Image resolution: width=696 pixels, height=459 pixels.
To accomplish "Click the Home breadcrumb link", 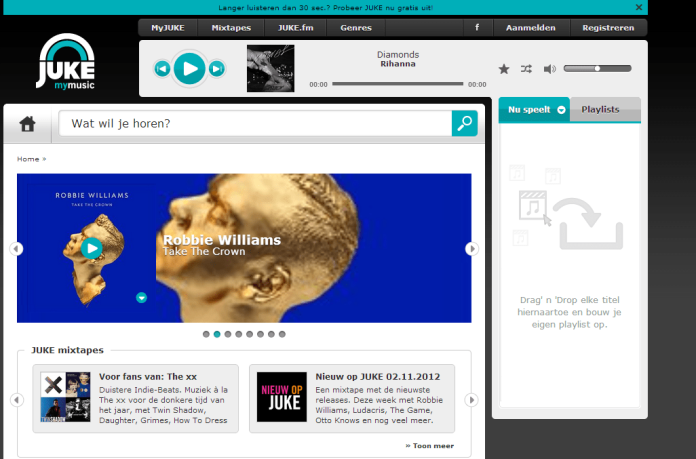I will click(x=28, y=159).
